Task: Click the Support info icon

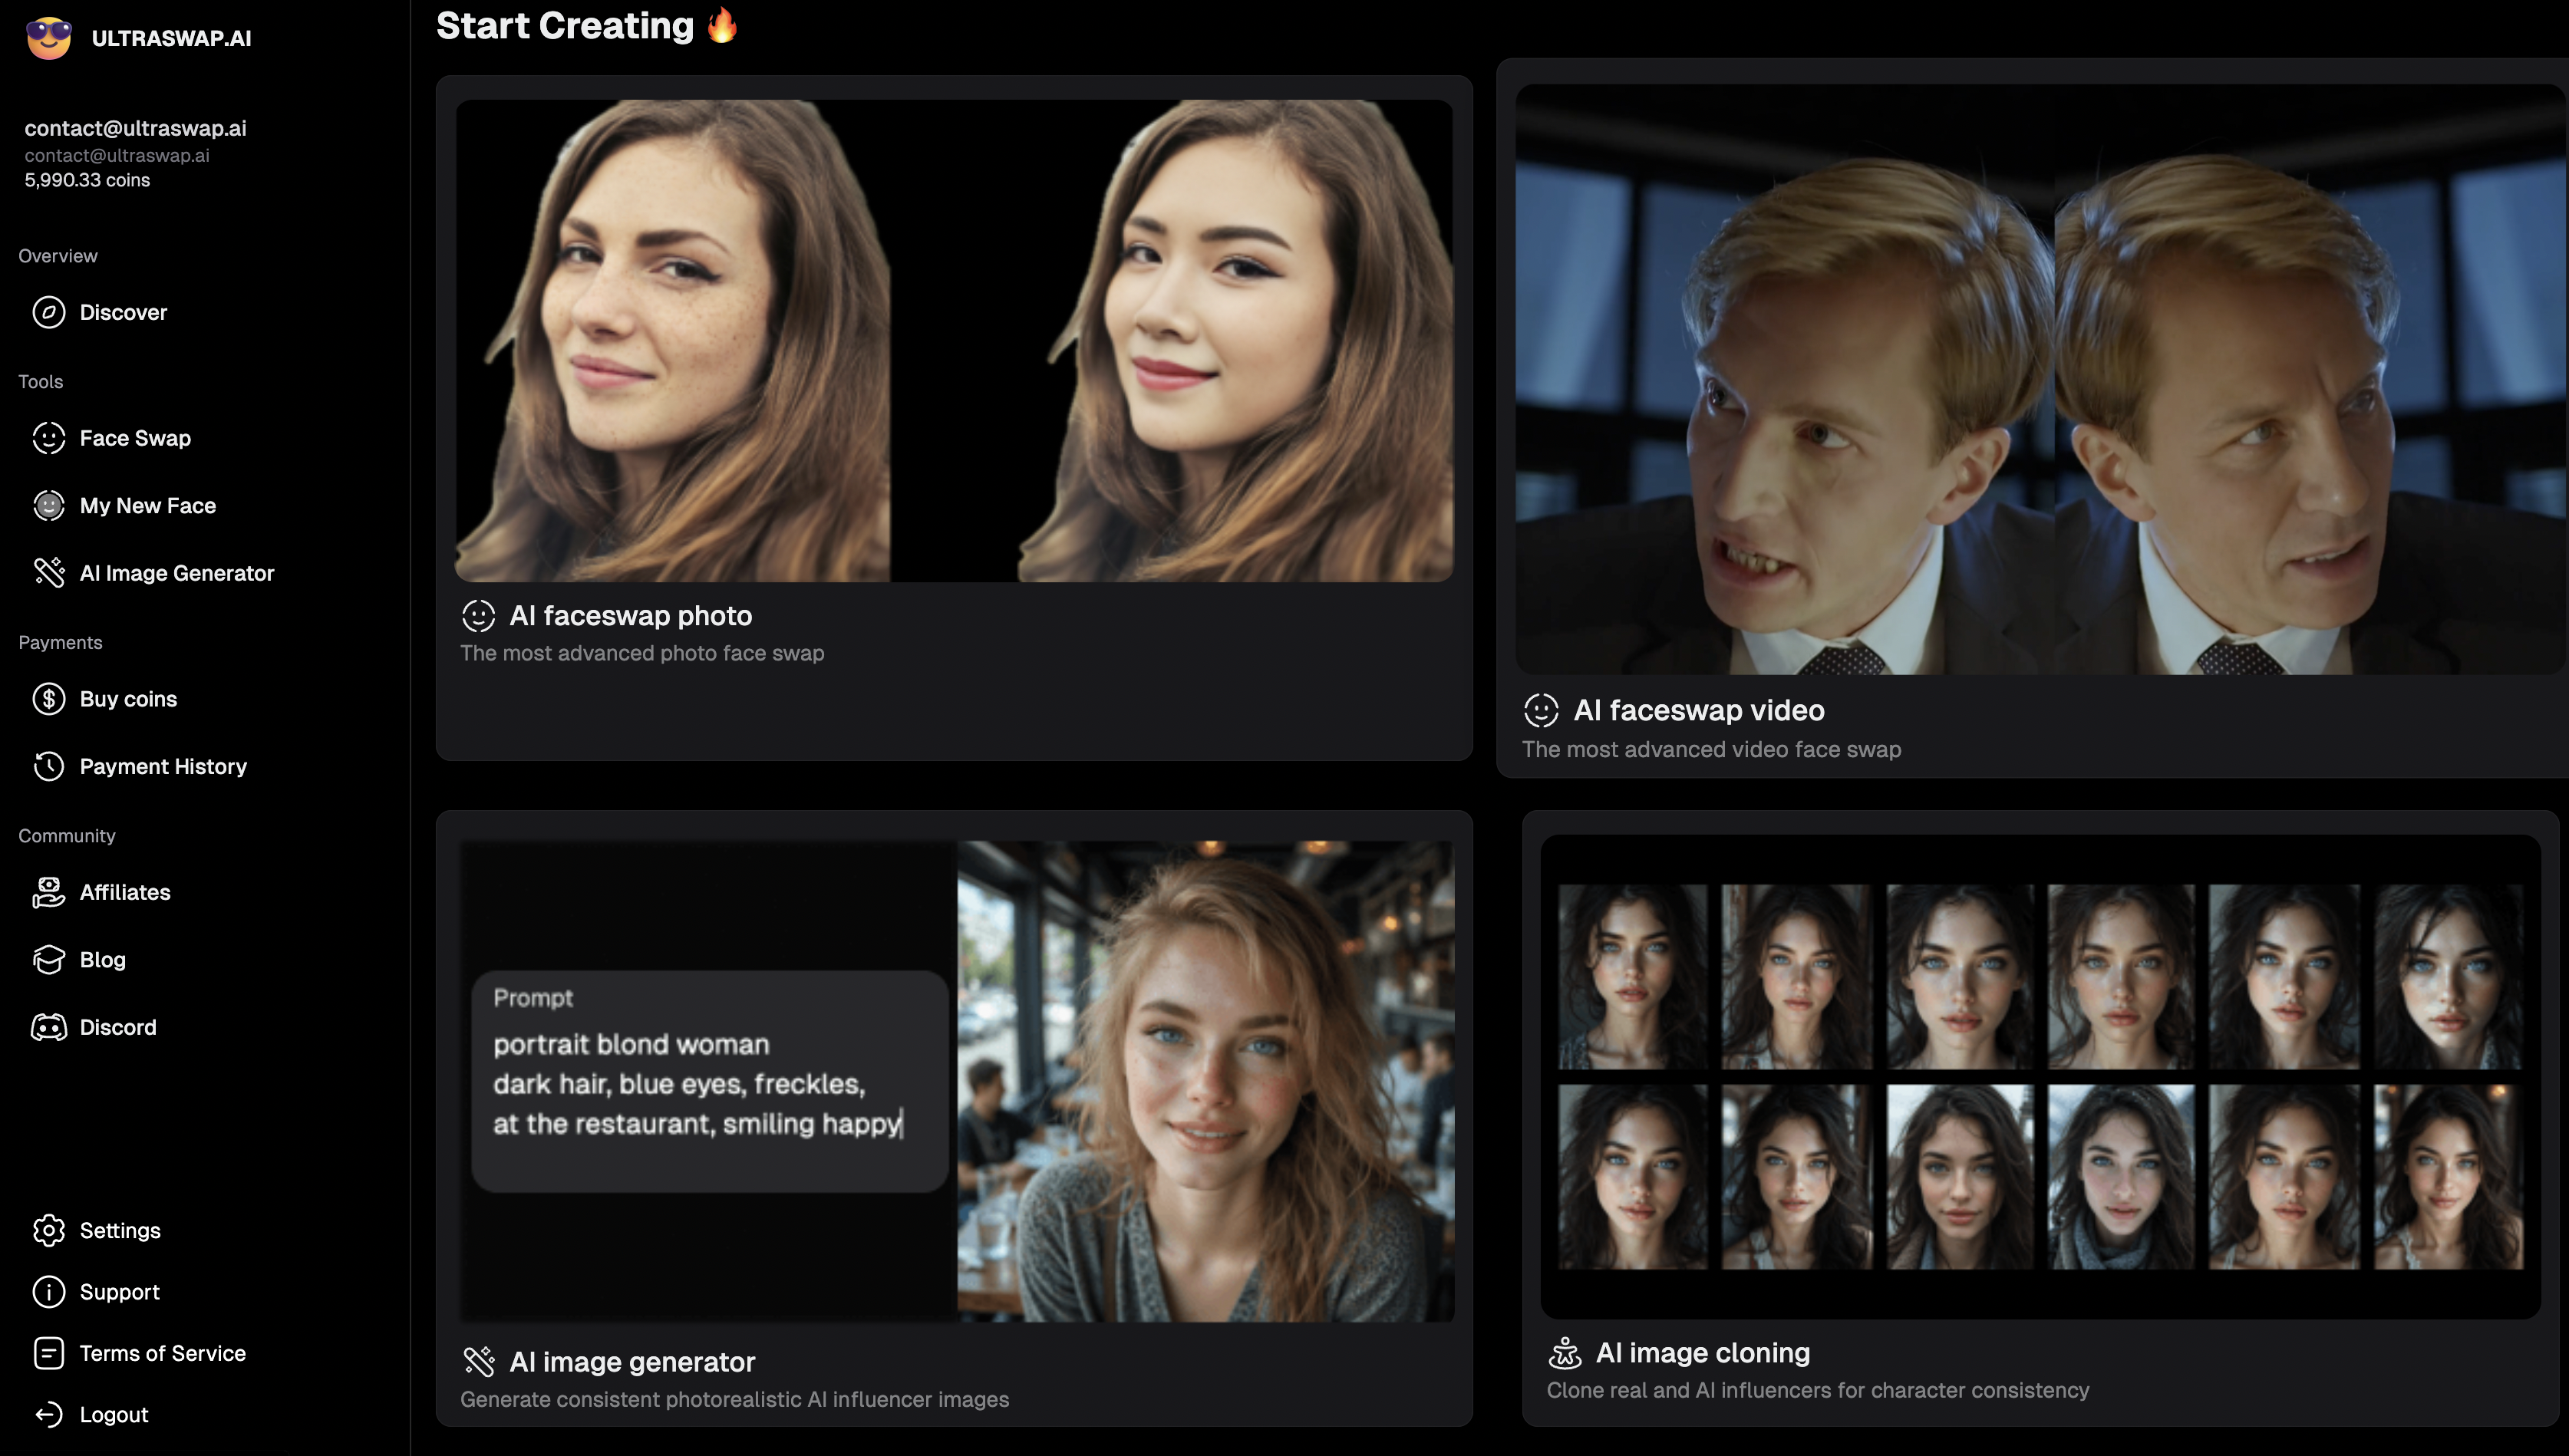Action: pyautogui.click(x=48, y=1292)
